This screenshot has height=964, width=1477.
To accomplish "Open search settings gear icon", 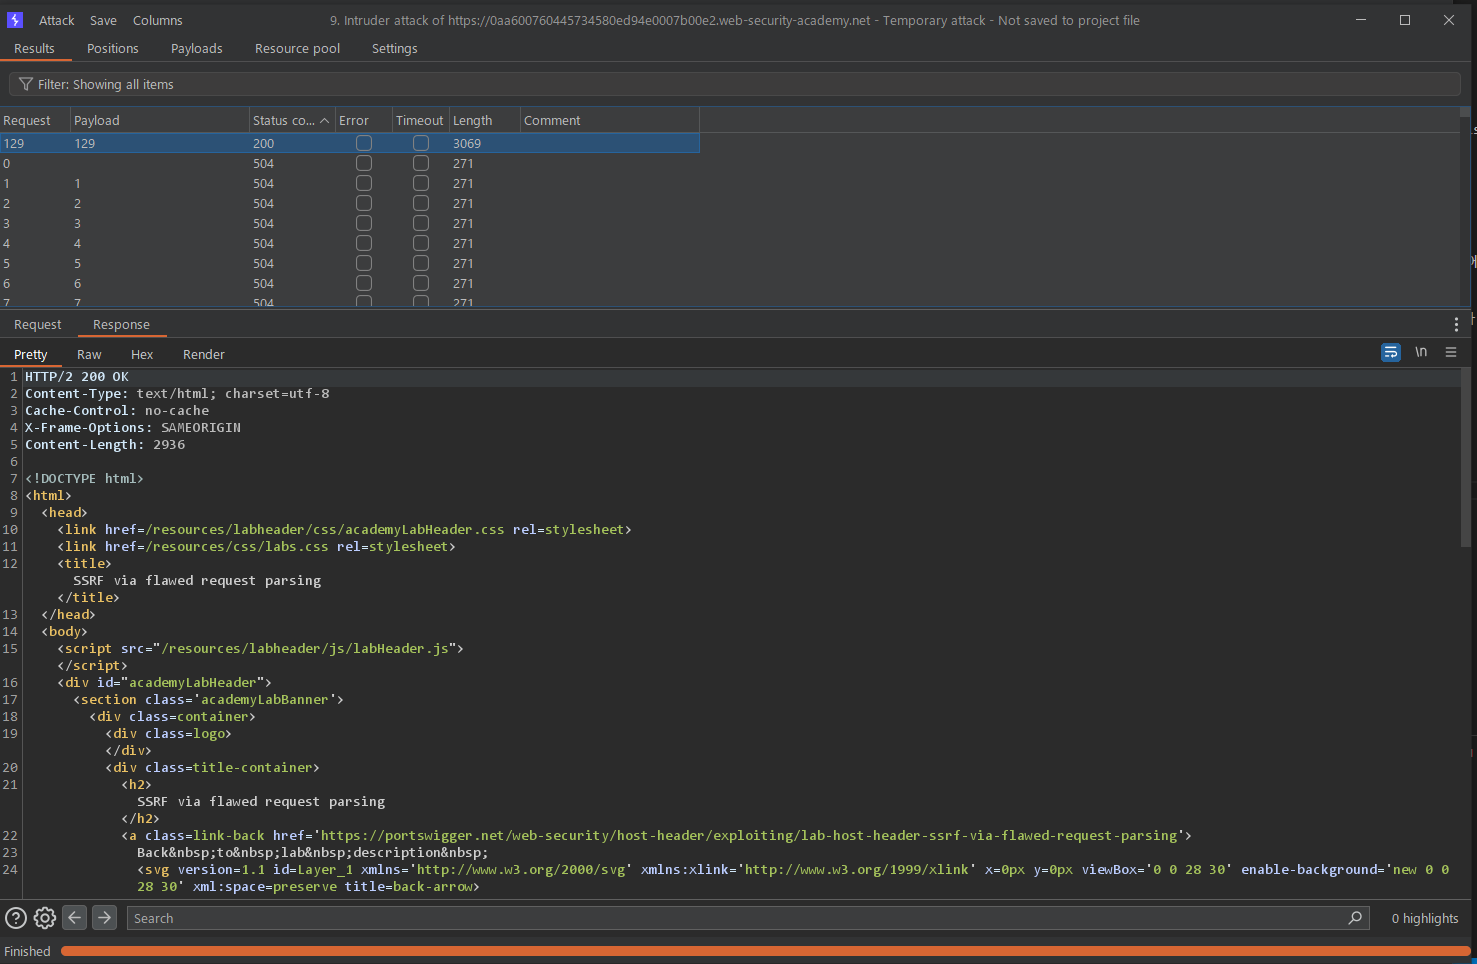I will [x=45, y=918].
